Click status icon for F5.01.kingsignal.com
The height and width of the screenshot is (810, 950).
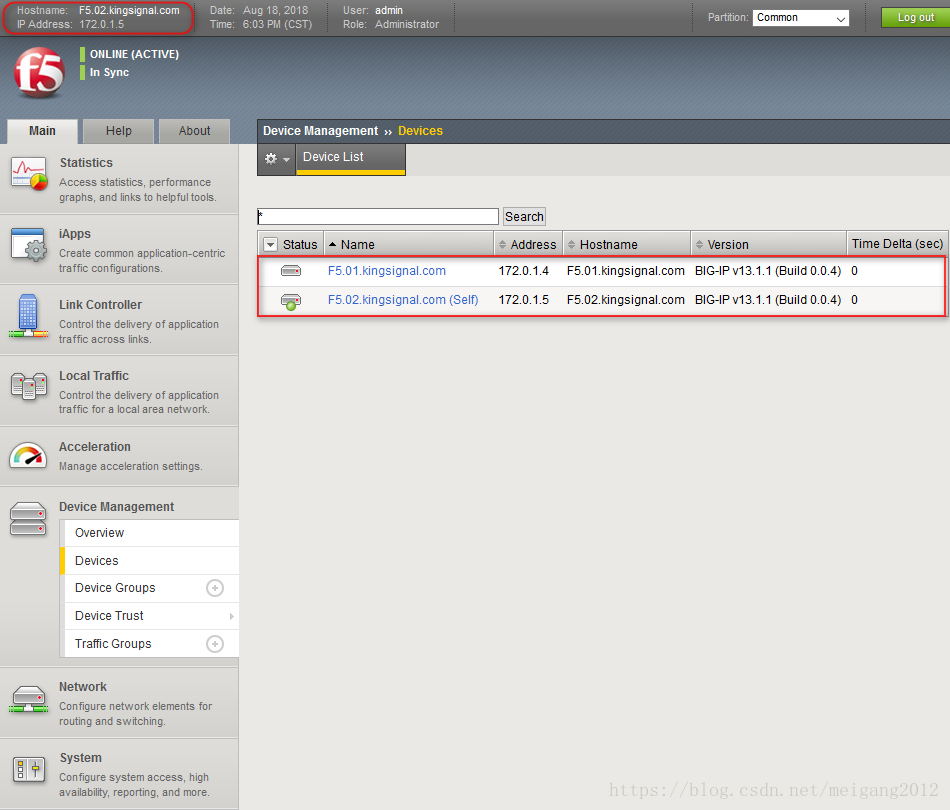point(291,271)
